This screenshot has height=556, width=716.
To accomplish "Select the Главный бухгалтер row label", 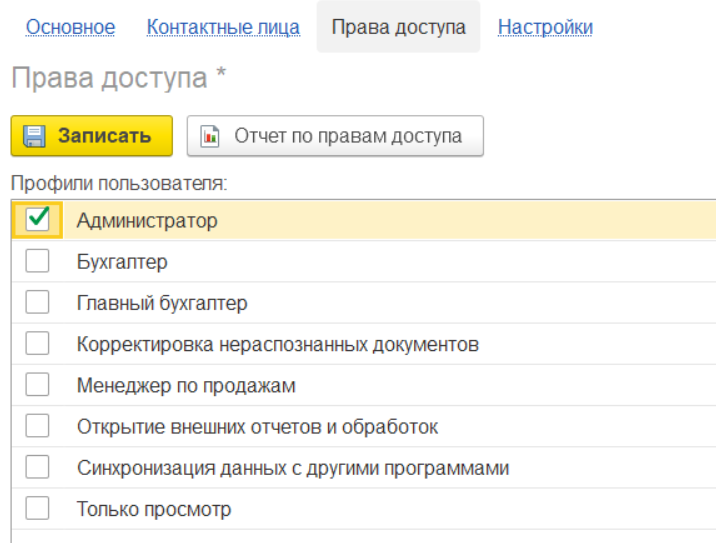I will (162, 303).
